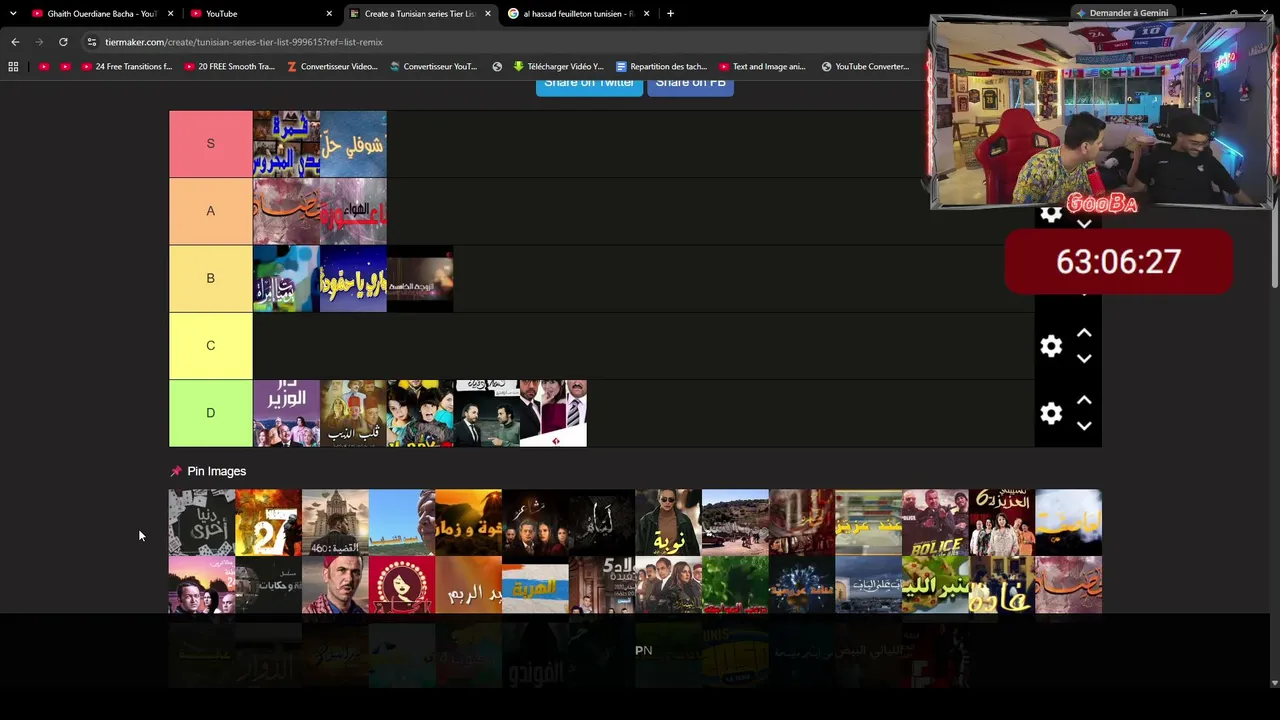The image size is (1280, 720).
Task: Open the browser apps grid
Action: point(13,67)
